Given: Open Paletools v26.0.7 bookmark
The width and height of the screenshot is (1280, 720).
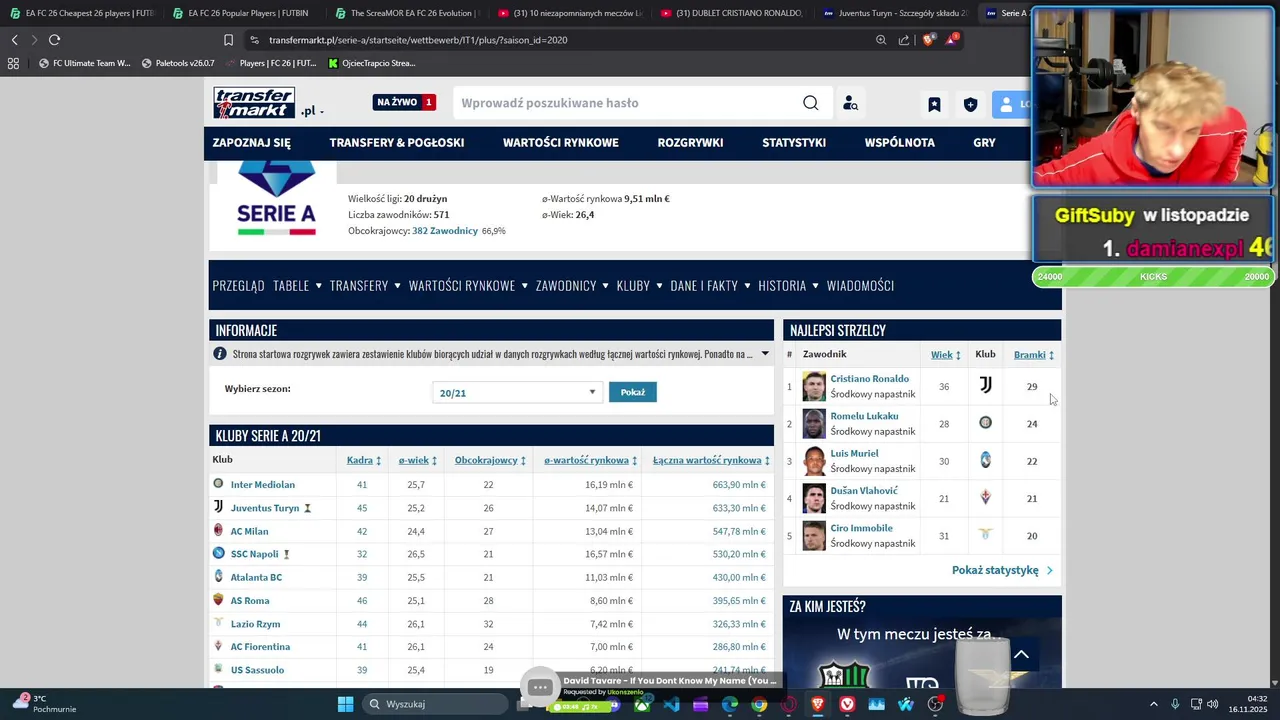Looking at the screenshot, I should [x=178, y=63].
